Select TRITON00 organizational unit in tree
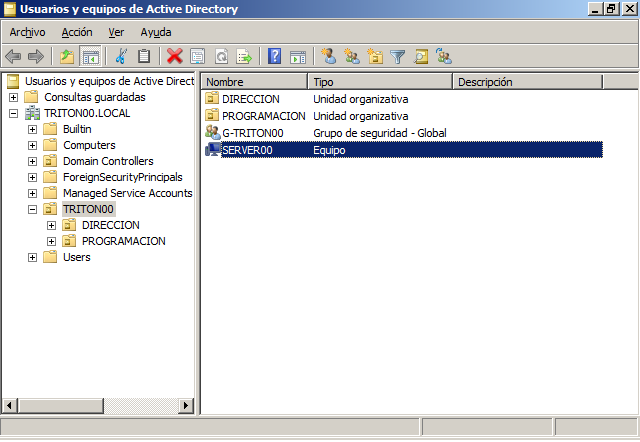 (88, 209)
